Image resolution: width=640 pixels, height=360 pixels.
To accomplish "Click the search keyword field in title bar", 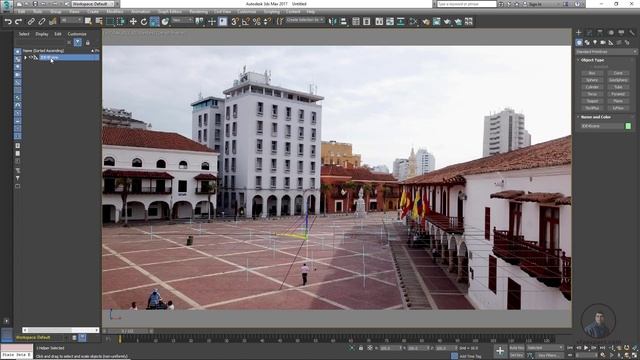I will click(467, 4).
